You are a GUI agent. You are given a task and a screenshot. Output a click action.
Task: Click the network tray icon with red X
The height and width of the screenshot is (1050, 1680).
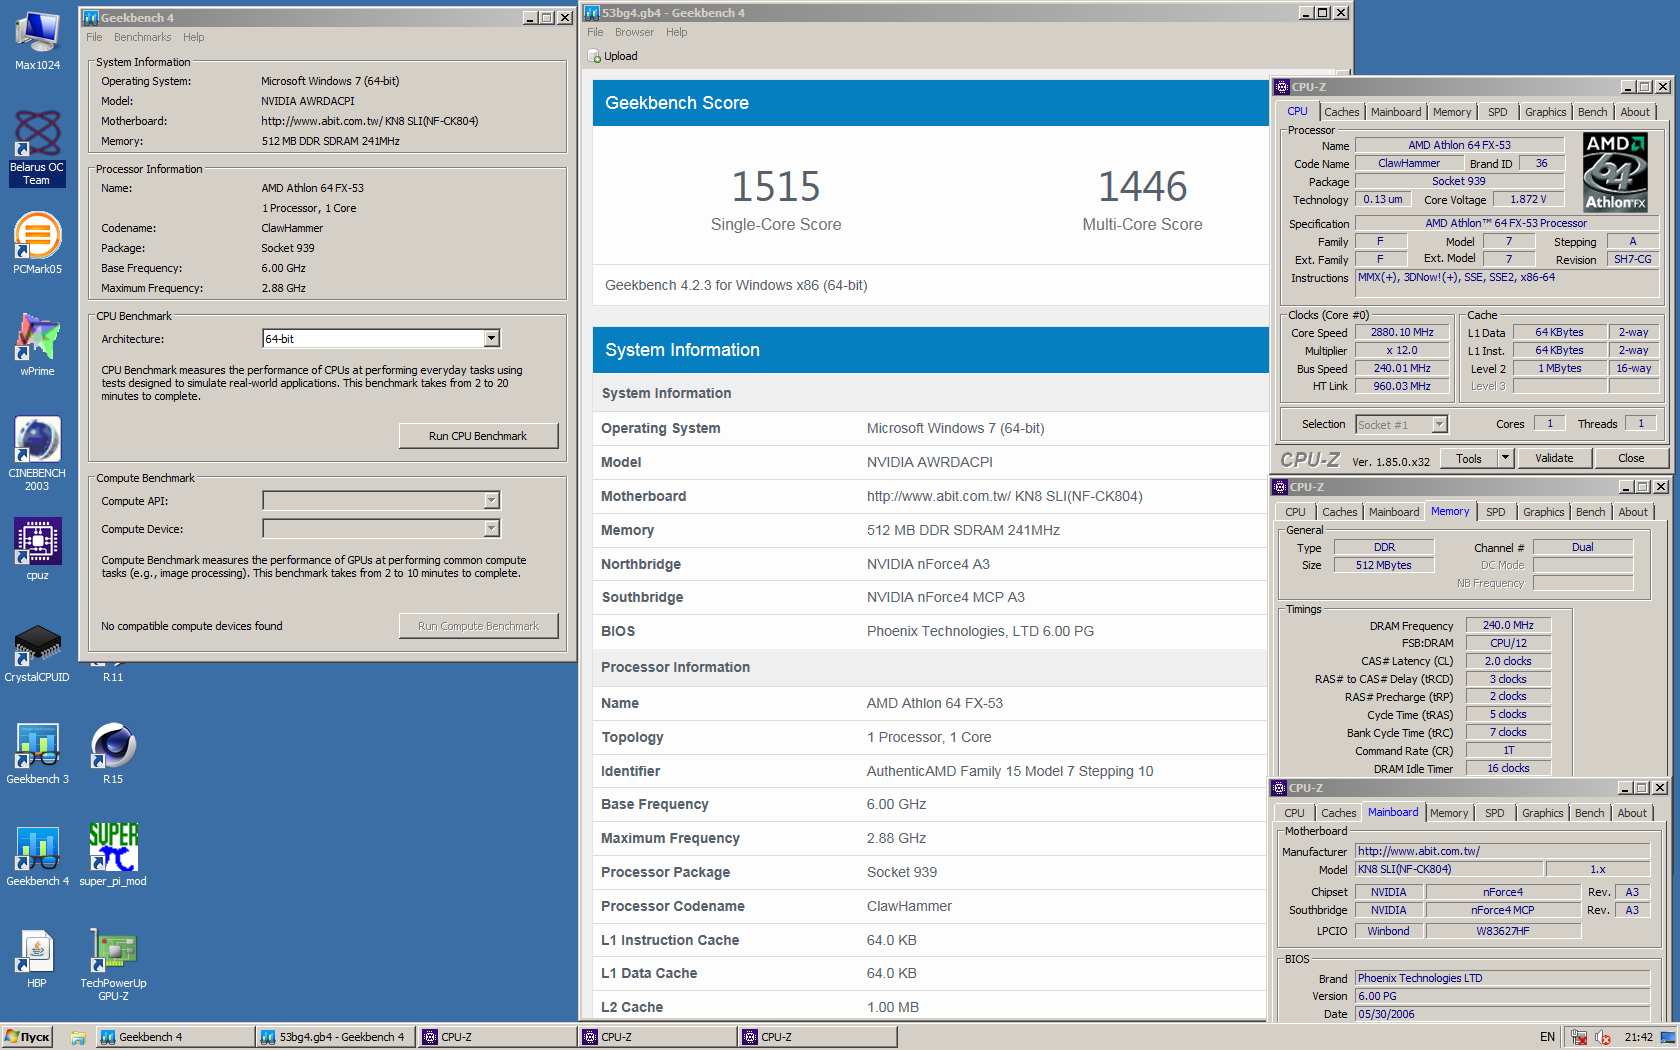coord(1579,1037)
